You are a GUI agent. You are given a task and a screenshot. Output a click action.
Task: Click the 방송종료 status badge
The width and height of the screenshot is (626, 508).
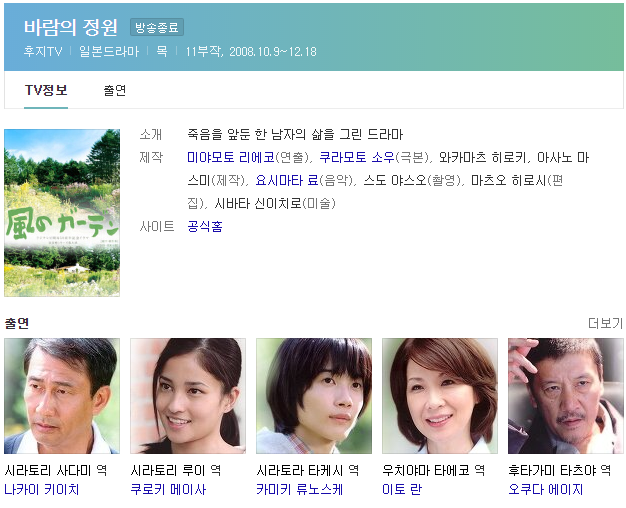(x=157, y=28)
